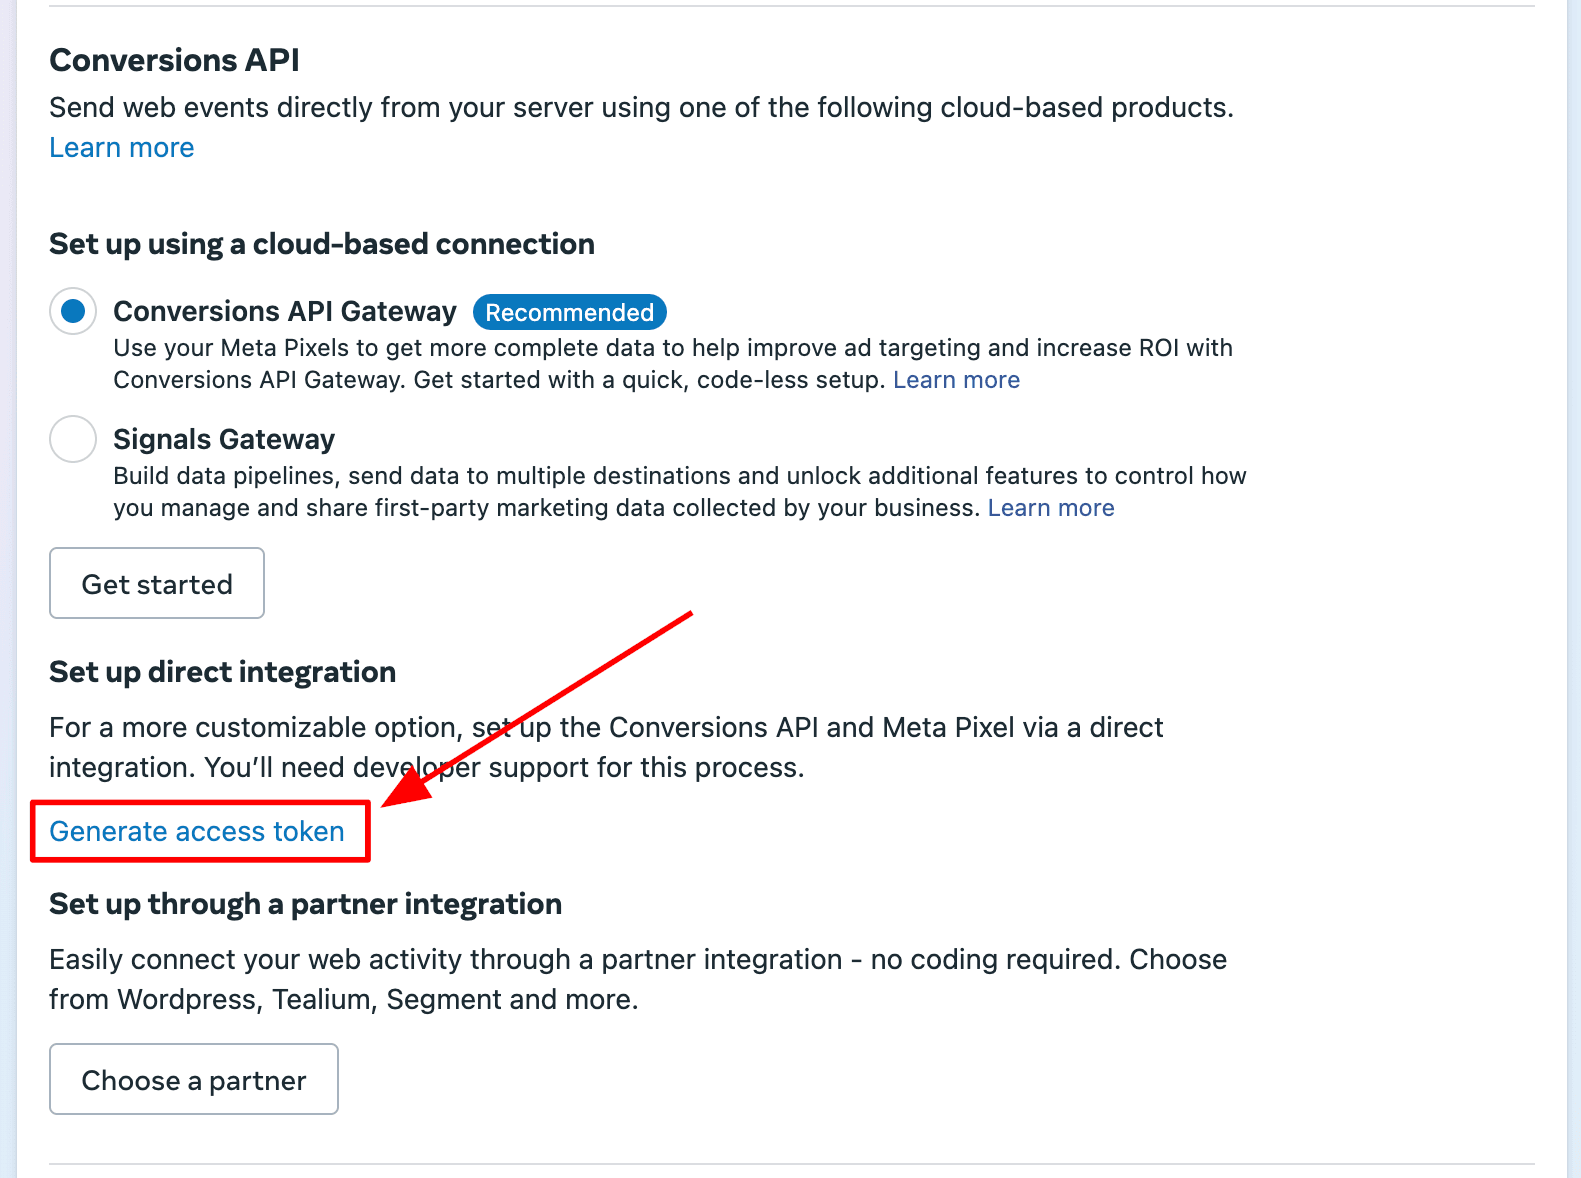
Task: Select the Conversions API Gateway radio button
Action: (73, 311)
